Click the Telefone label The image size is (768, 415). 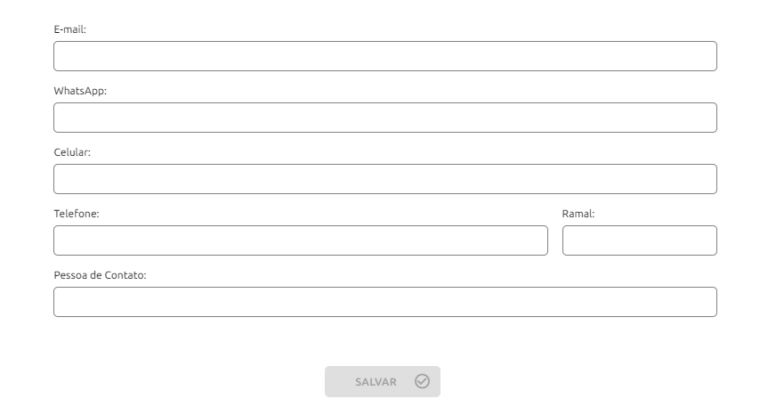pyautogui.click(x=76, y=214)
